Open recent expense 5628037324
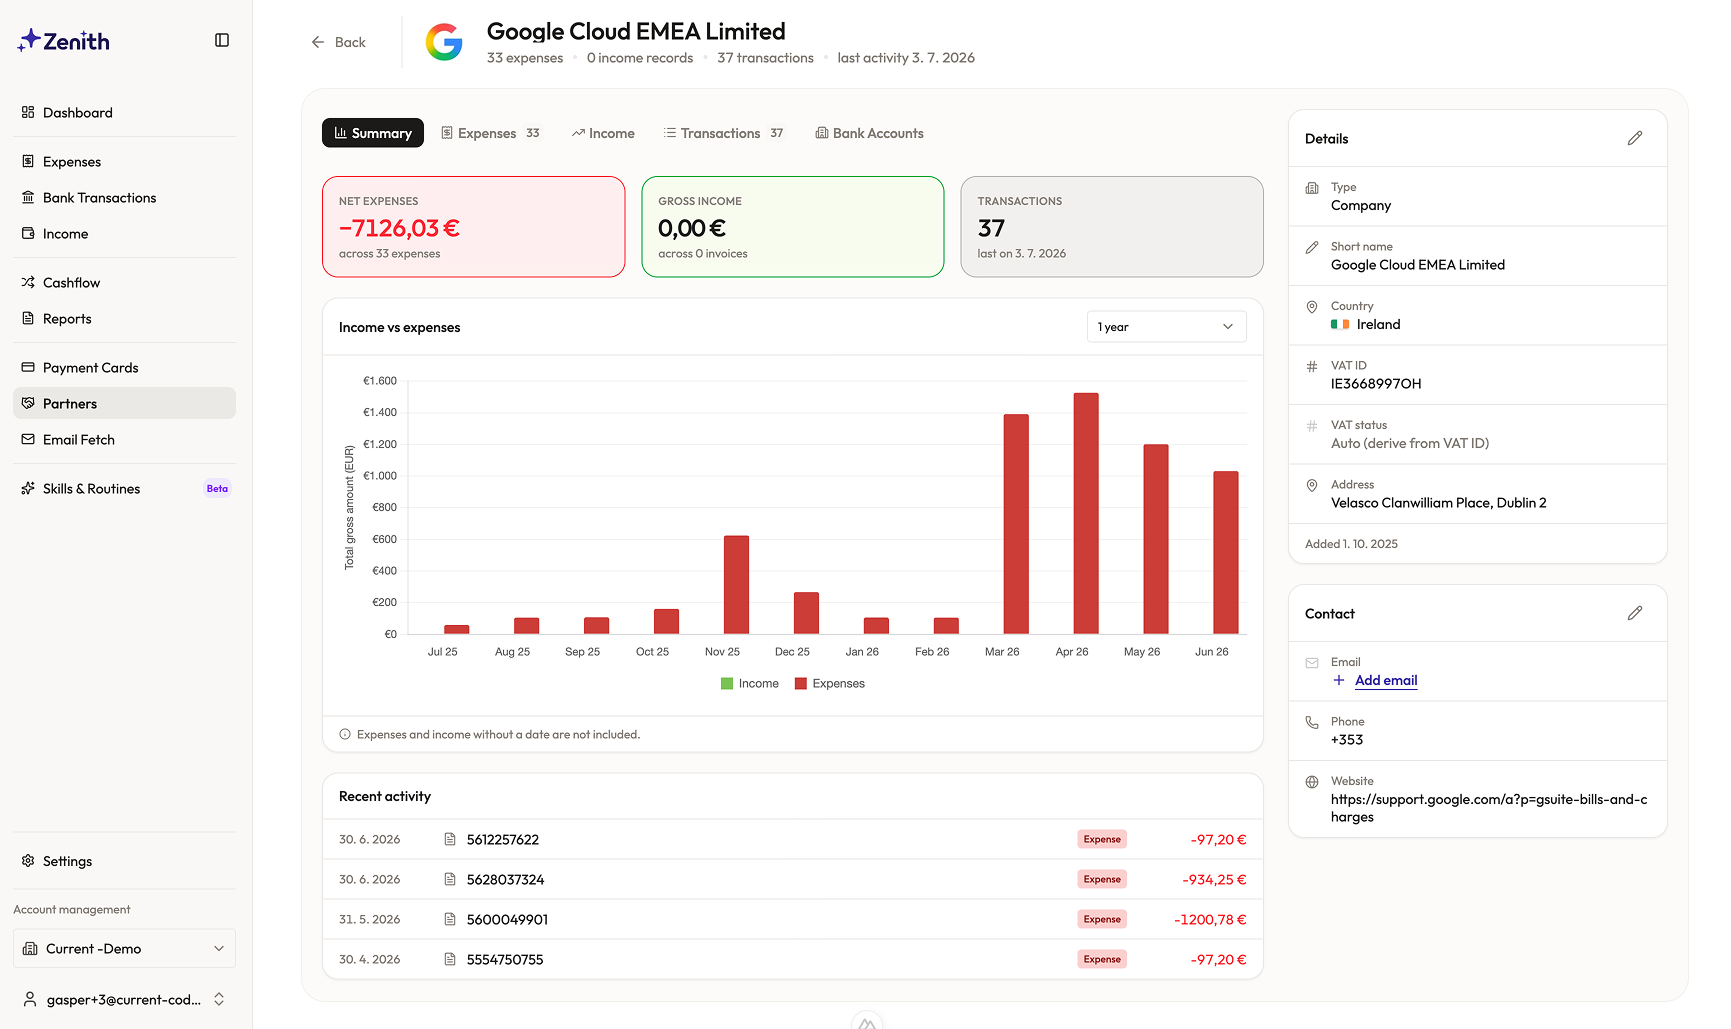This screenshot has height=1029, width=1731. coord(793,879)
